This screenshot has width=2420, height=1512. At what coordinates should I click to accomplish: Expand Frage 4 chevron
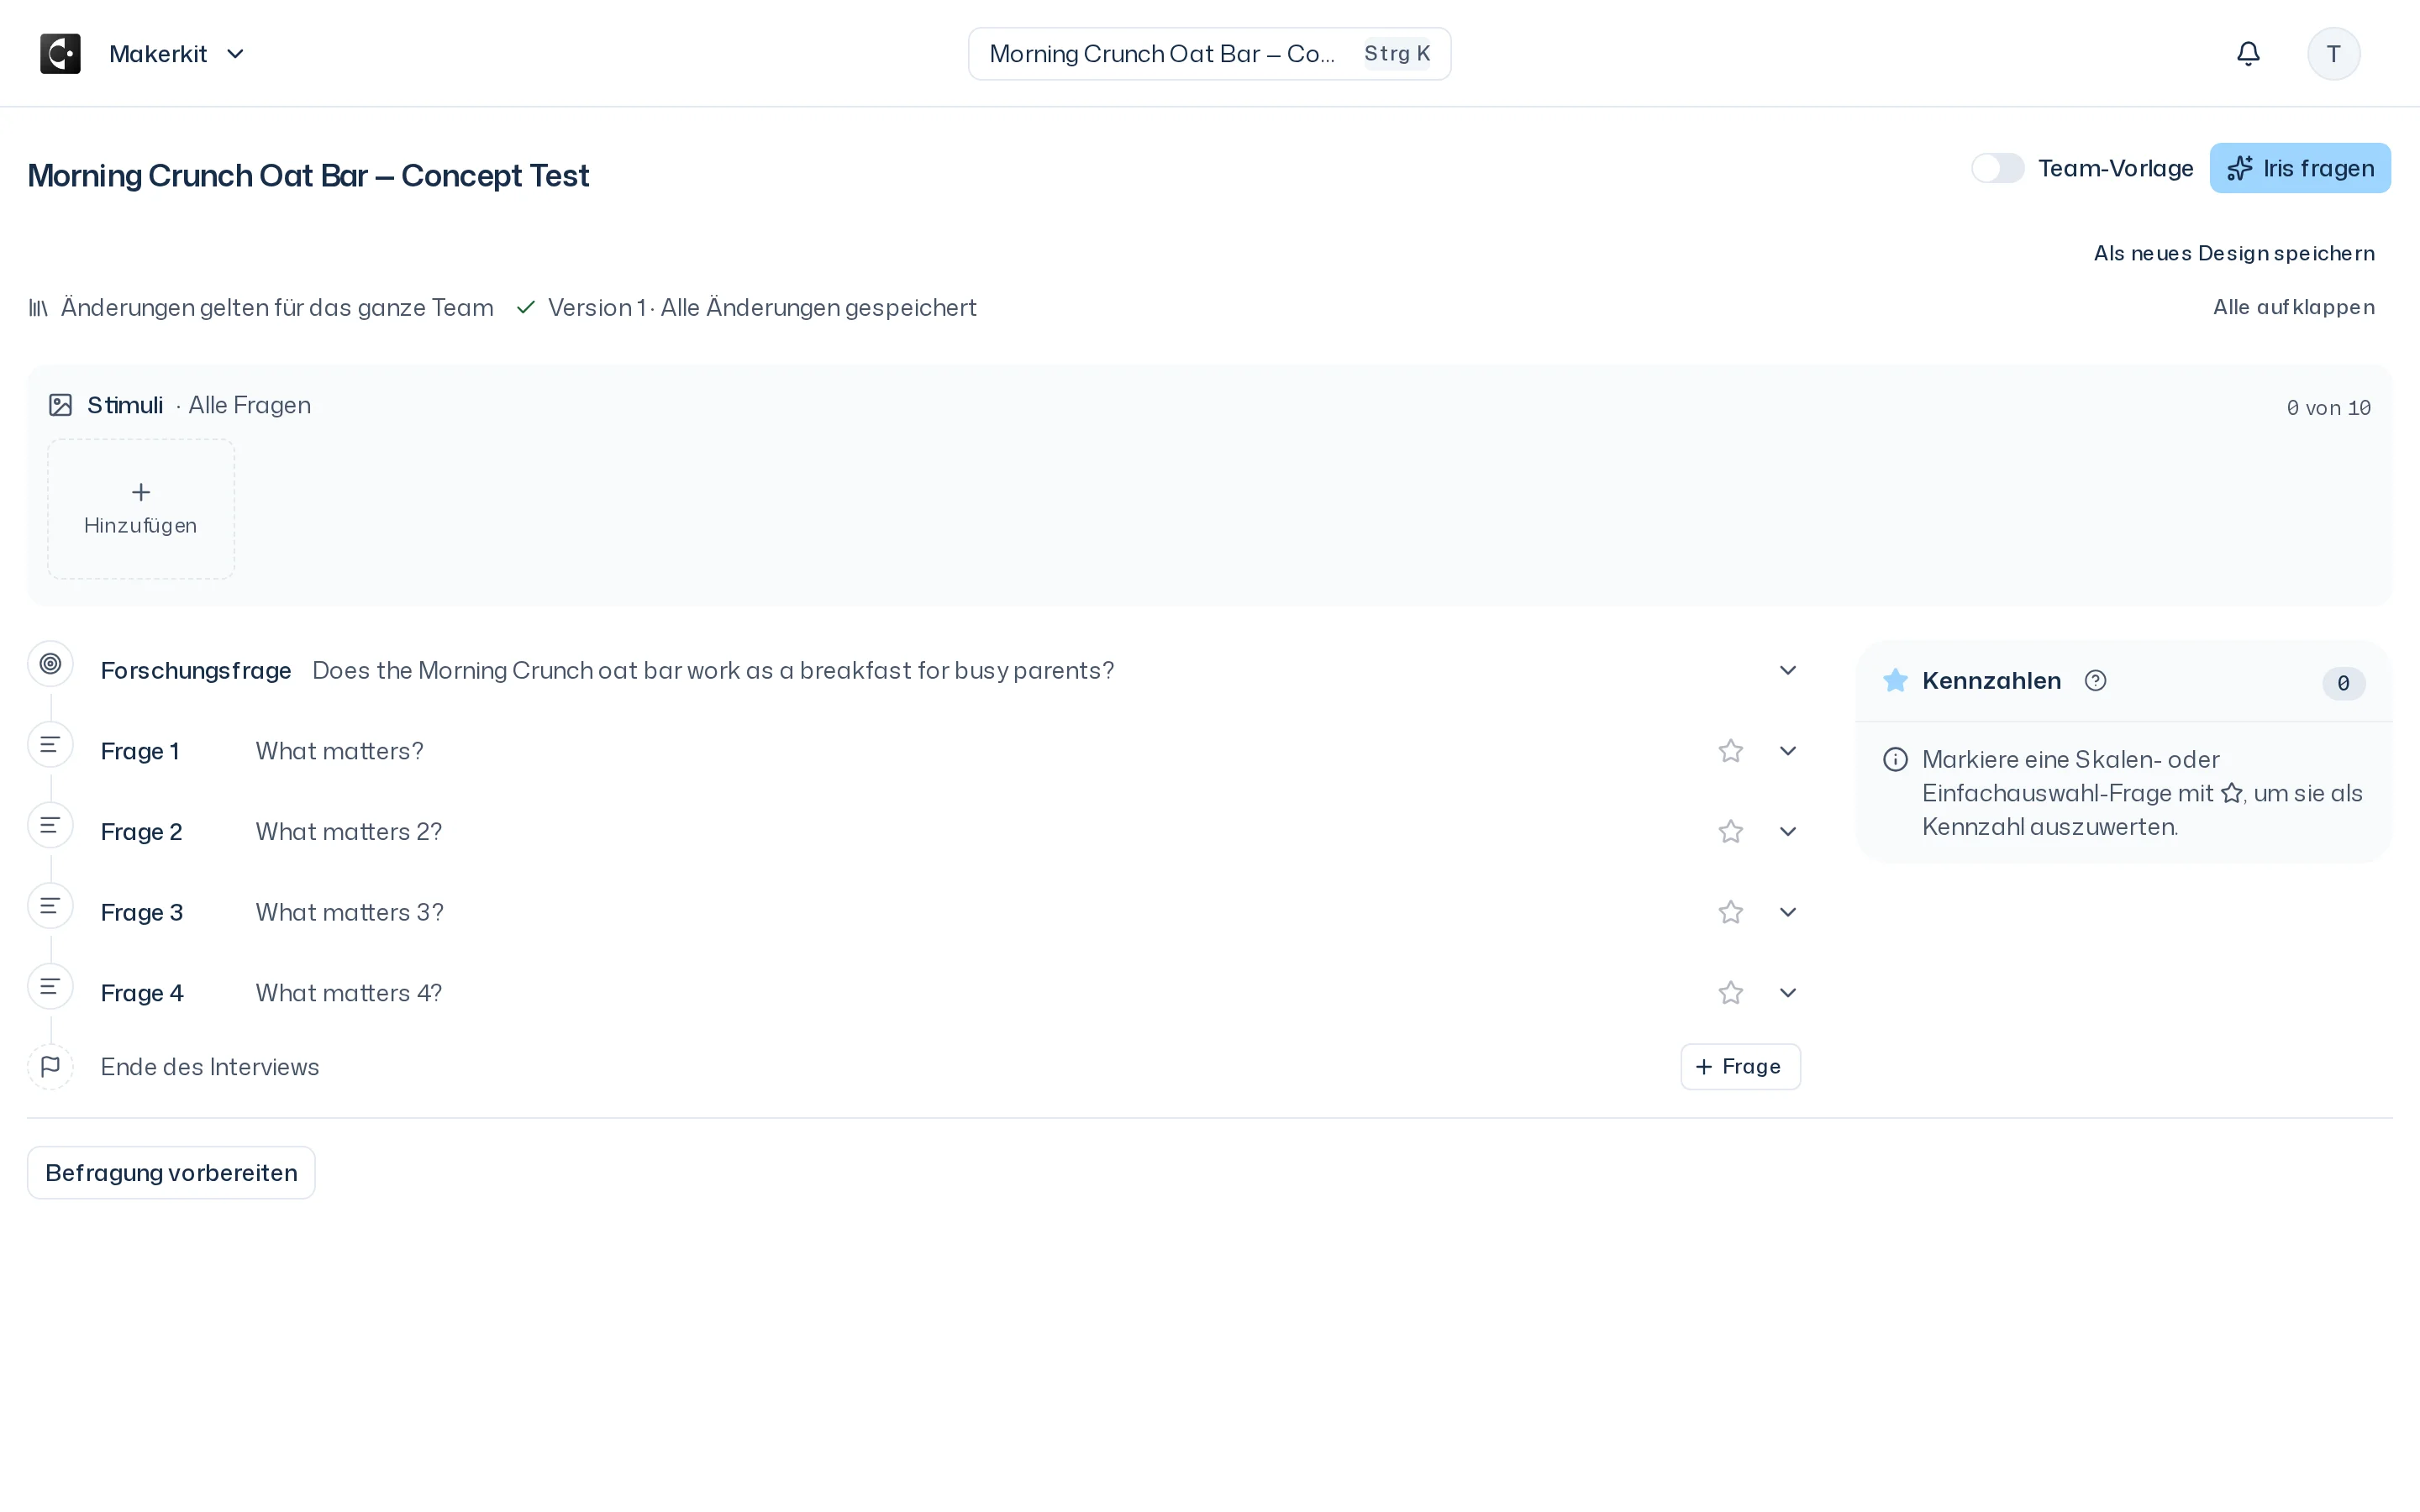pos(1787,993)
